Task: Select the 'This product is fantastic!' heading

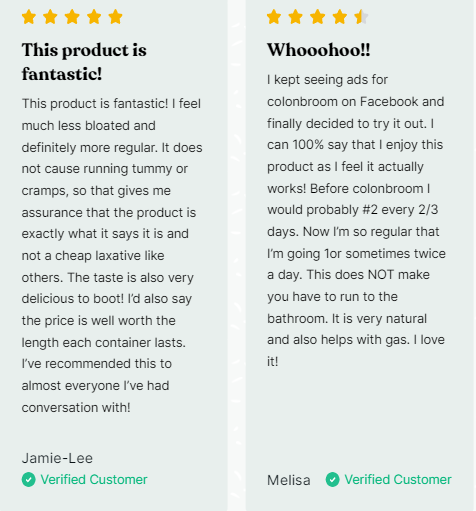Action: tap(84, 62)
